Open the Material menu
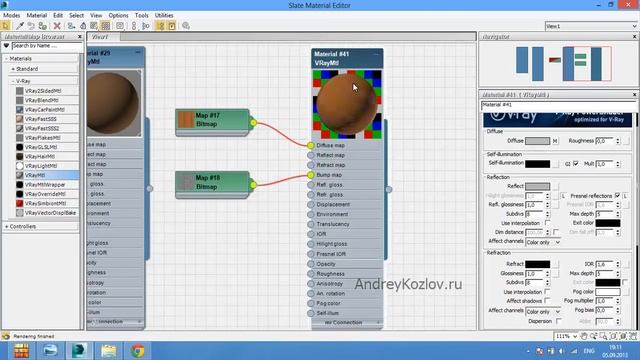 point(37,15)
